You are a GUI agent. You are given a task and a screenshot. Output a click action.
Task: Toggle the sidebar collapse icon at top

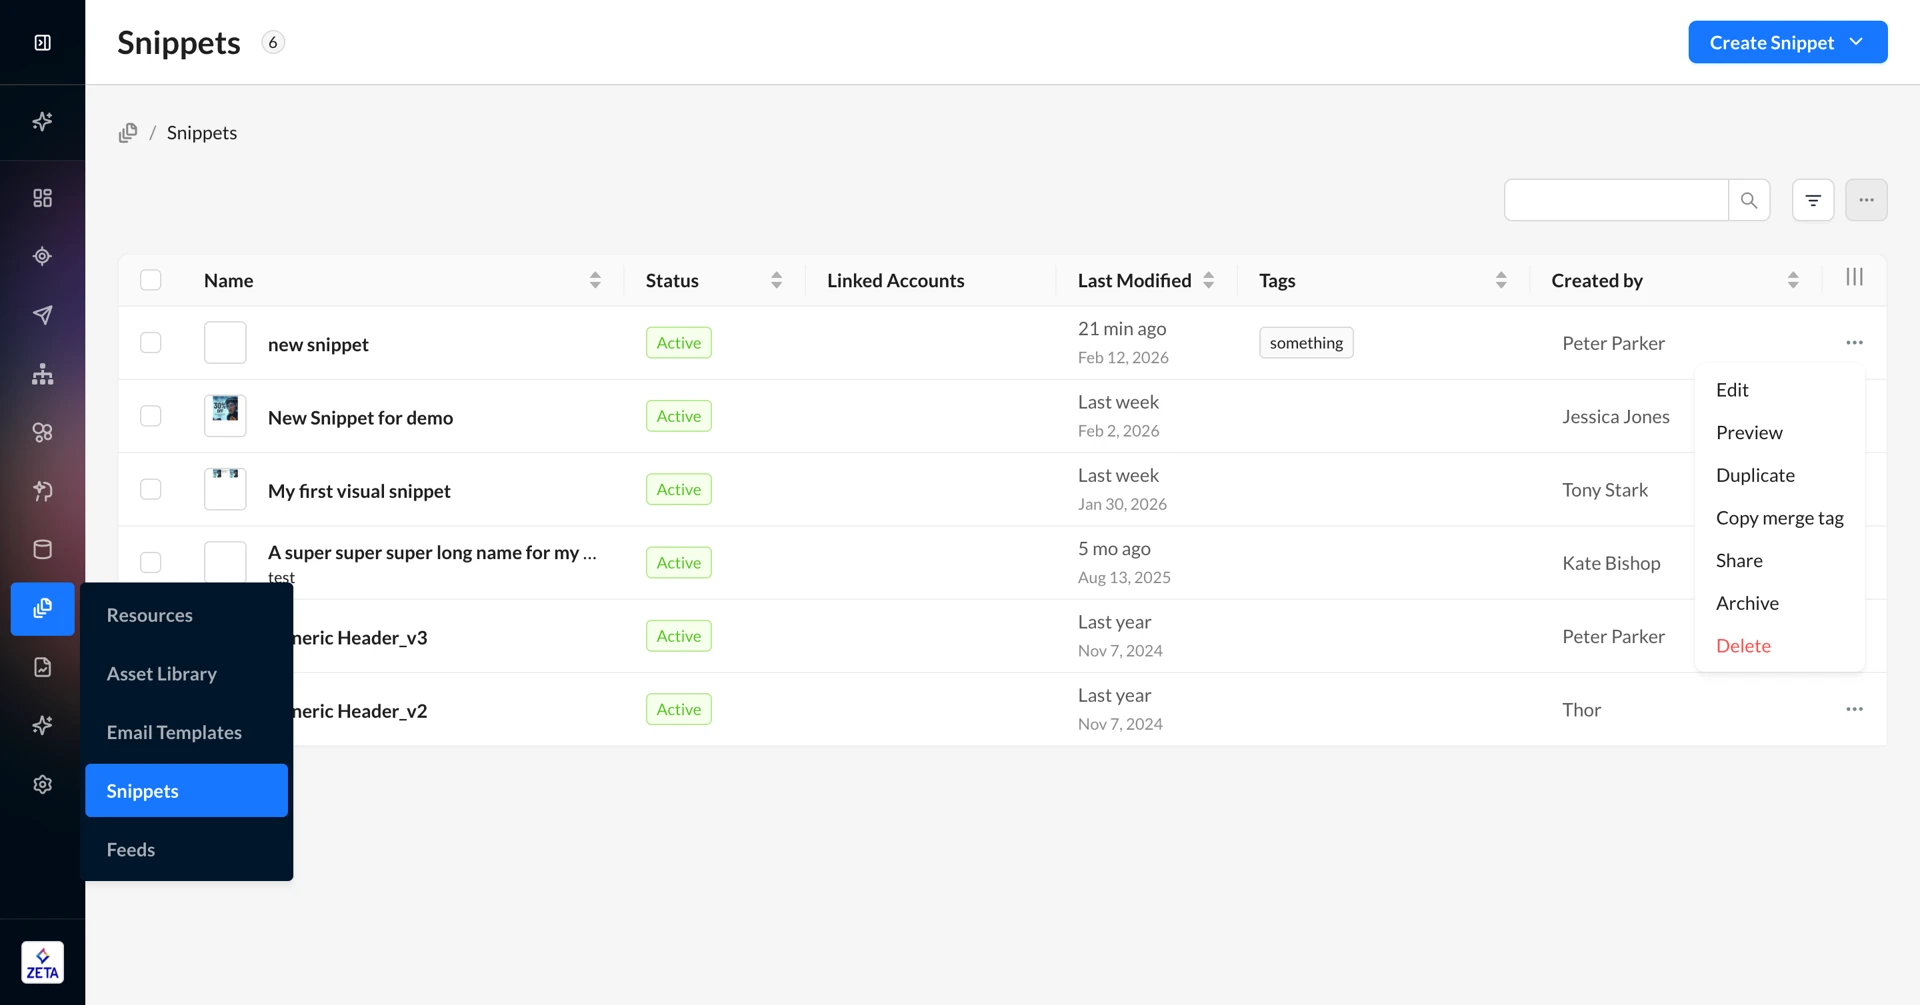[x=42, y=42]
